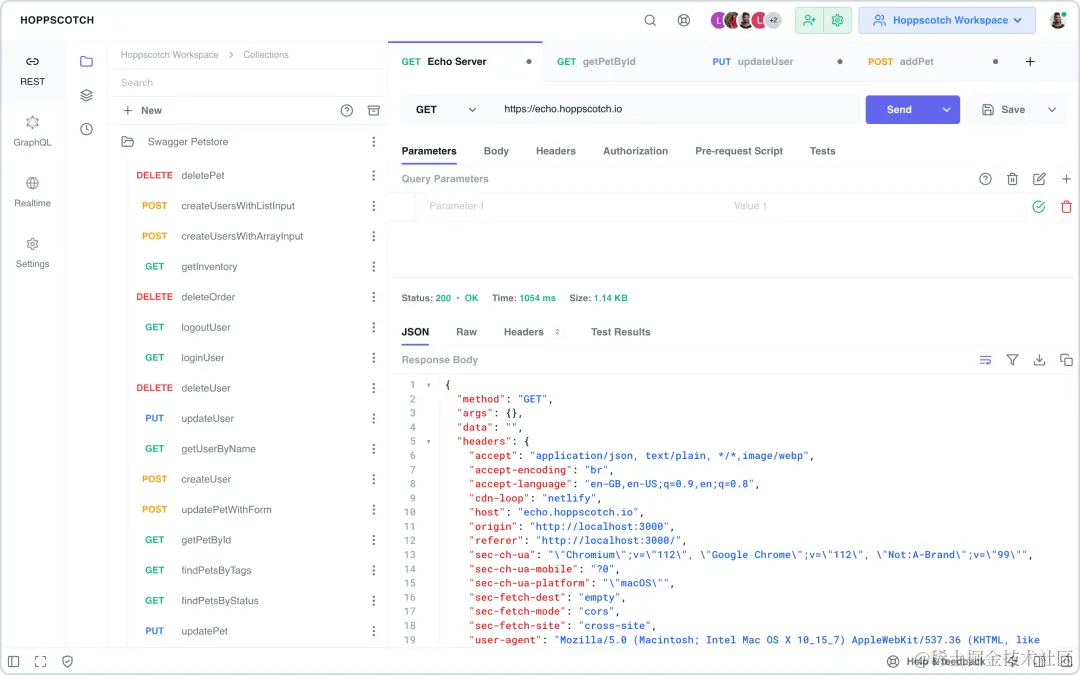This screenshot has height=675, width=1080.
Task: Switch to REST section in sidebar
Action: click(x=32, y=71)
